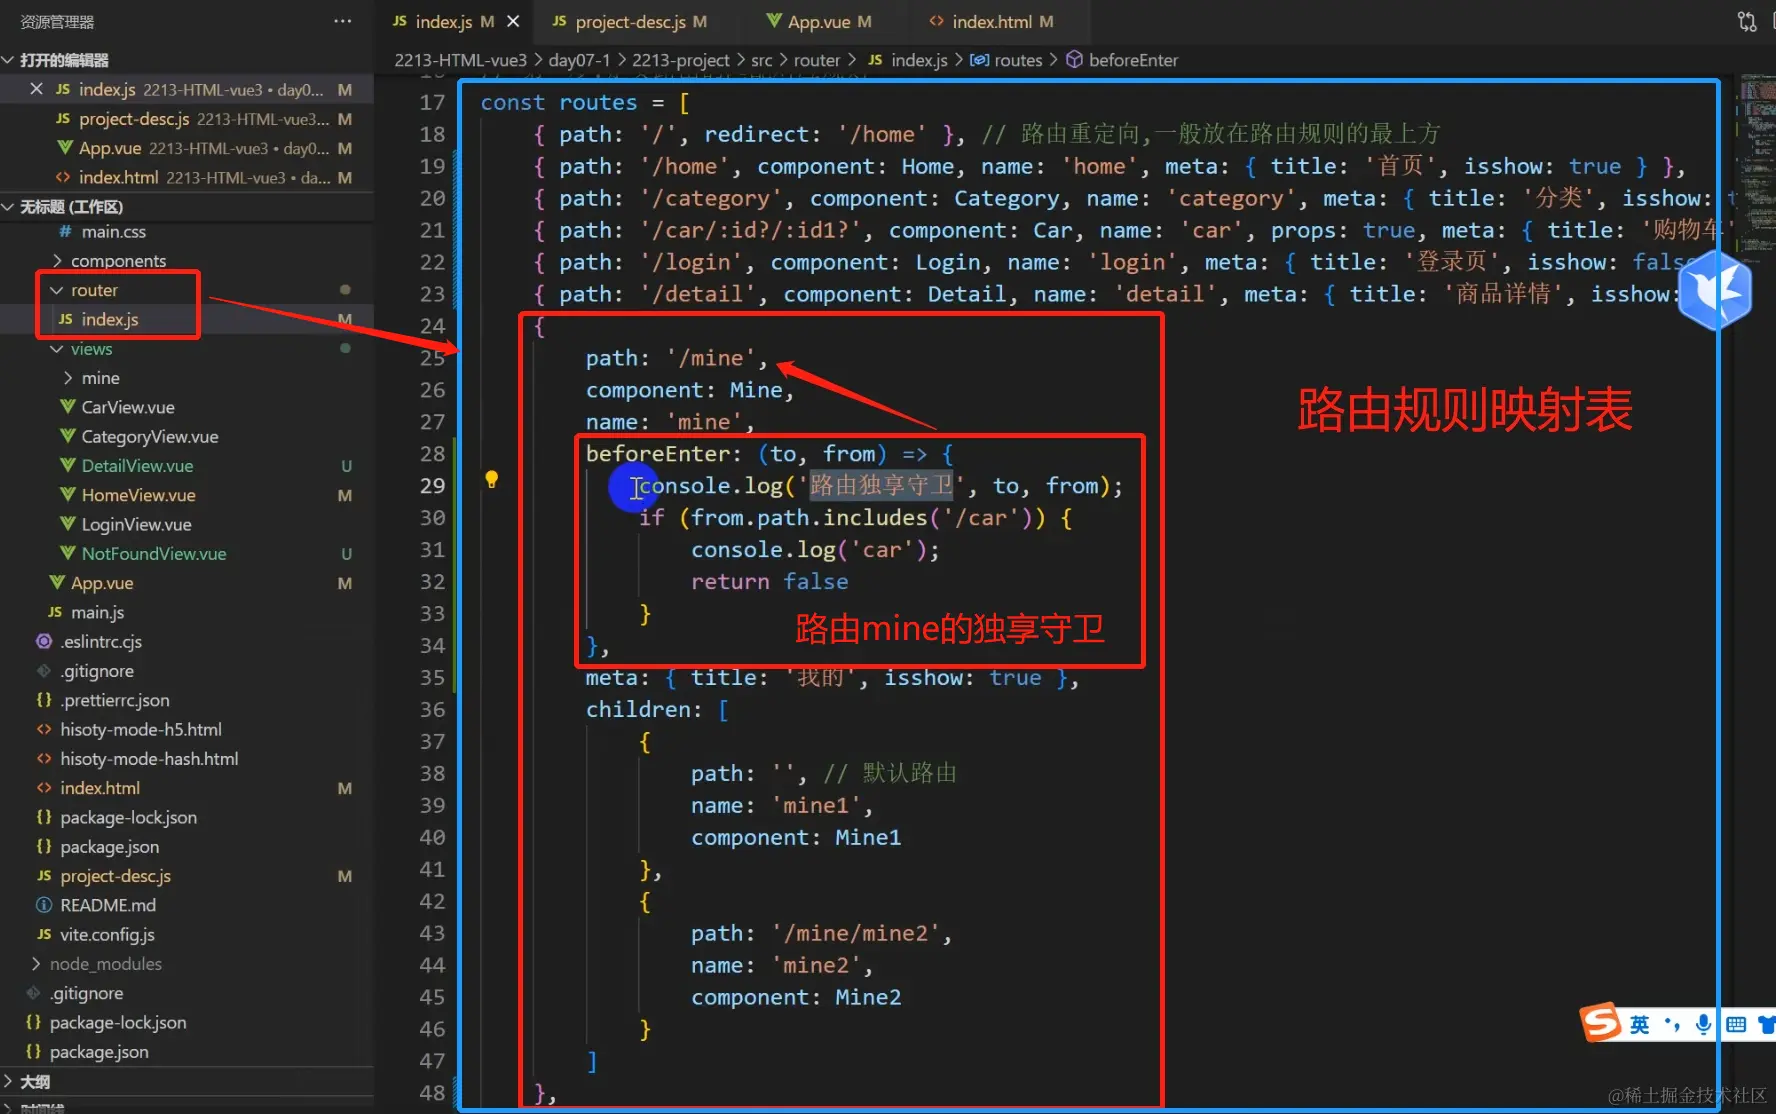Click the routes symbol in the breadcrumb
This screenshot has width=1776, height=1114.
(x=1007, y=60)
